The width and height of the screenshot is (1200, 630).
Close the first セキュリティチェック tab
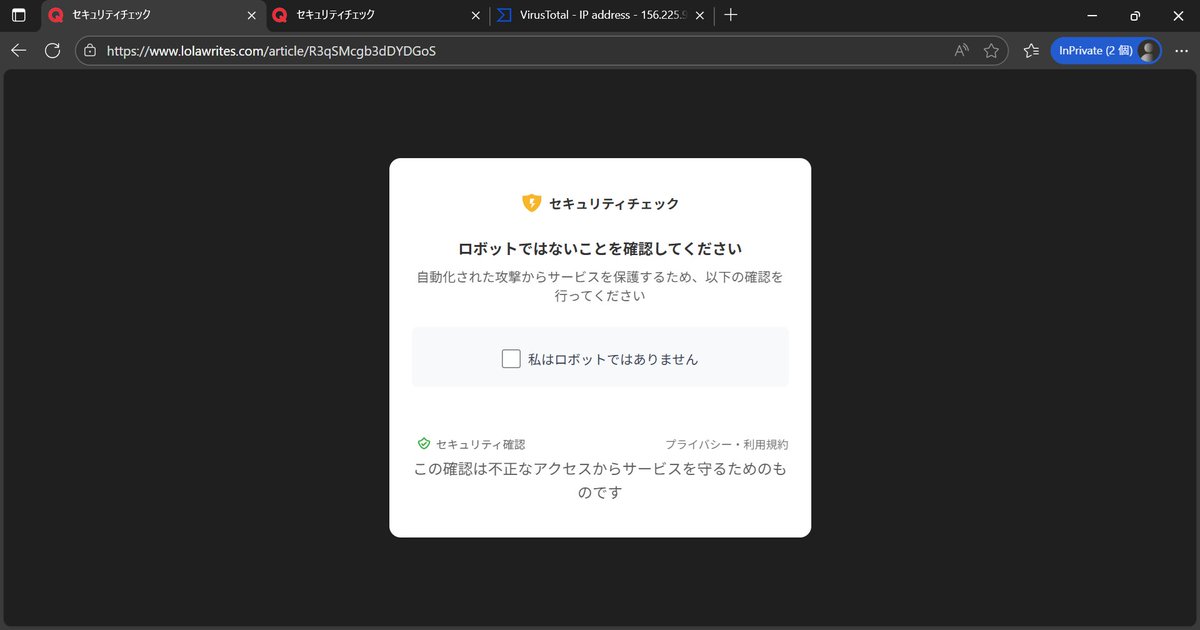point(251,15)
